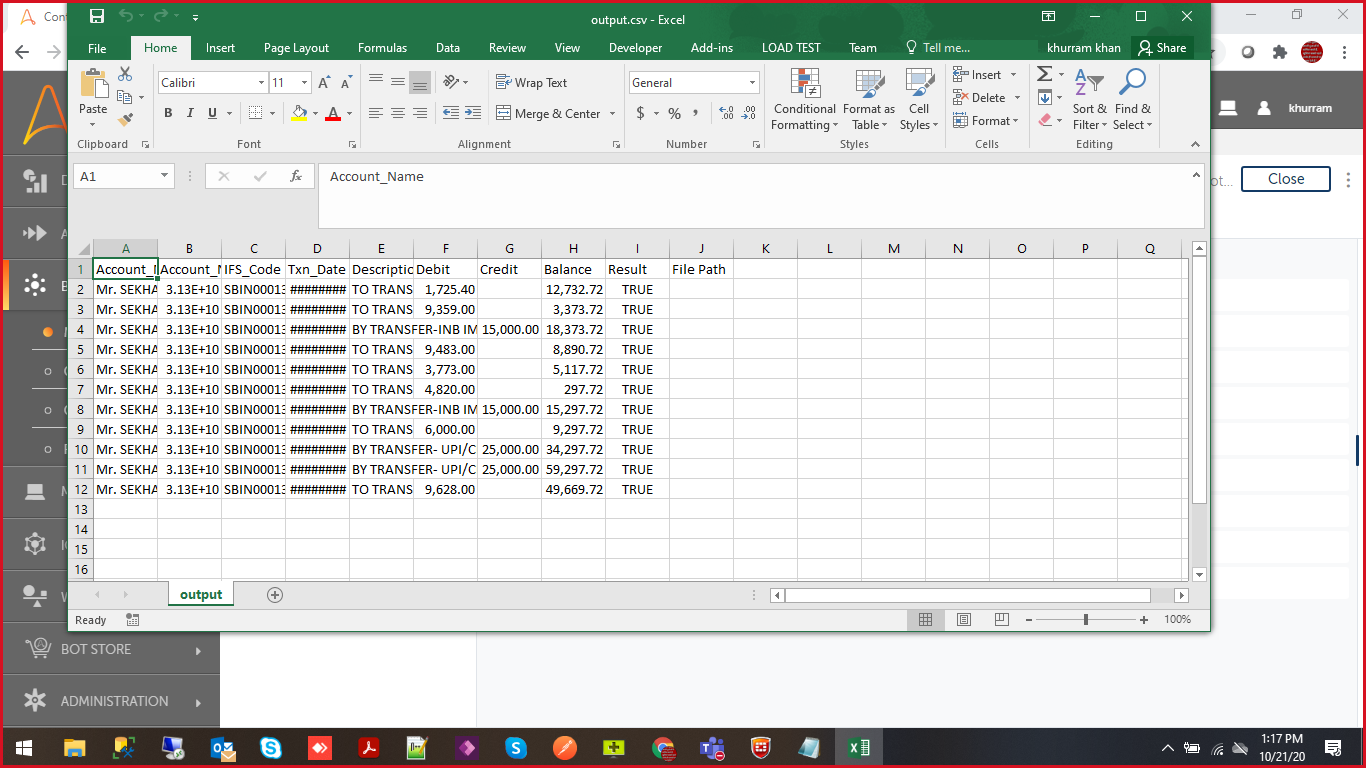Expand the Name Box dropdown arrow
Image resolution: width=1366 pixels, height=768 pixels.
coord(165,176)
